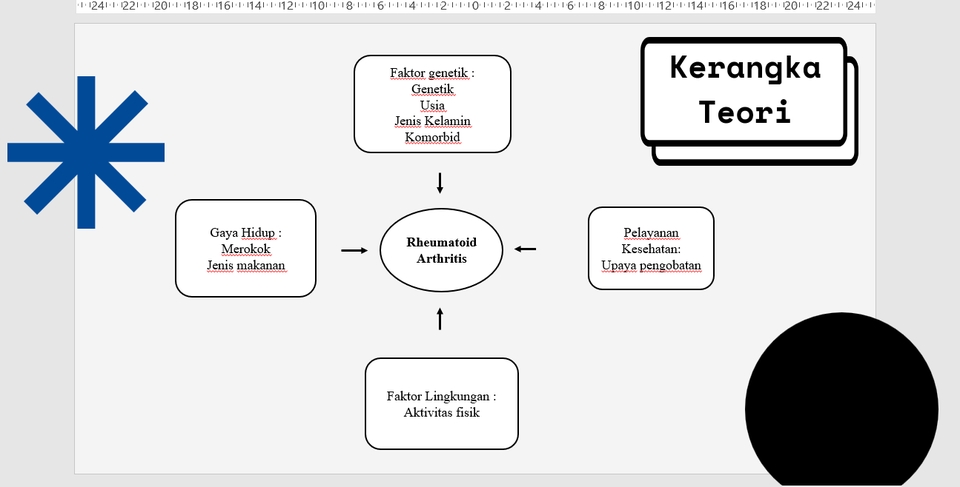The width and height of the screenshot is (960, 487).
Task: Select the up arrow below the ellipse
Action: click(440, 319)
